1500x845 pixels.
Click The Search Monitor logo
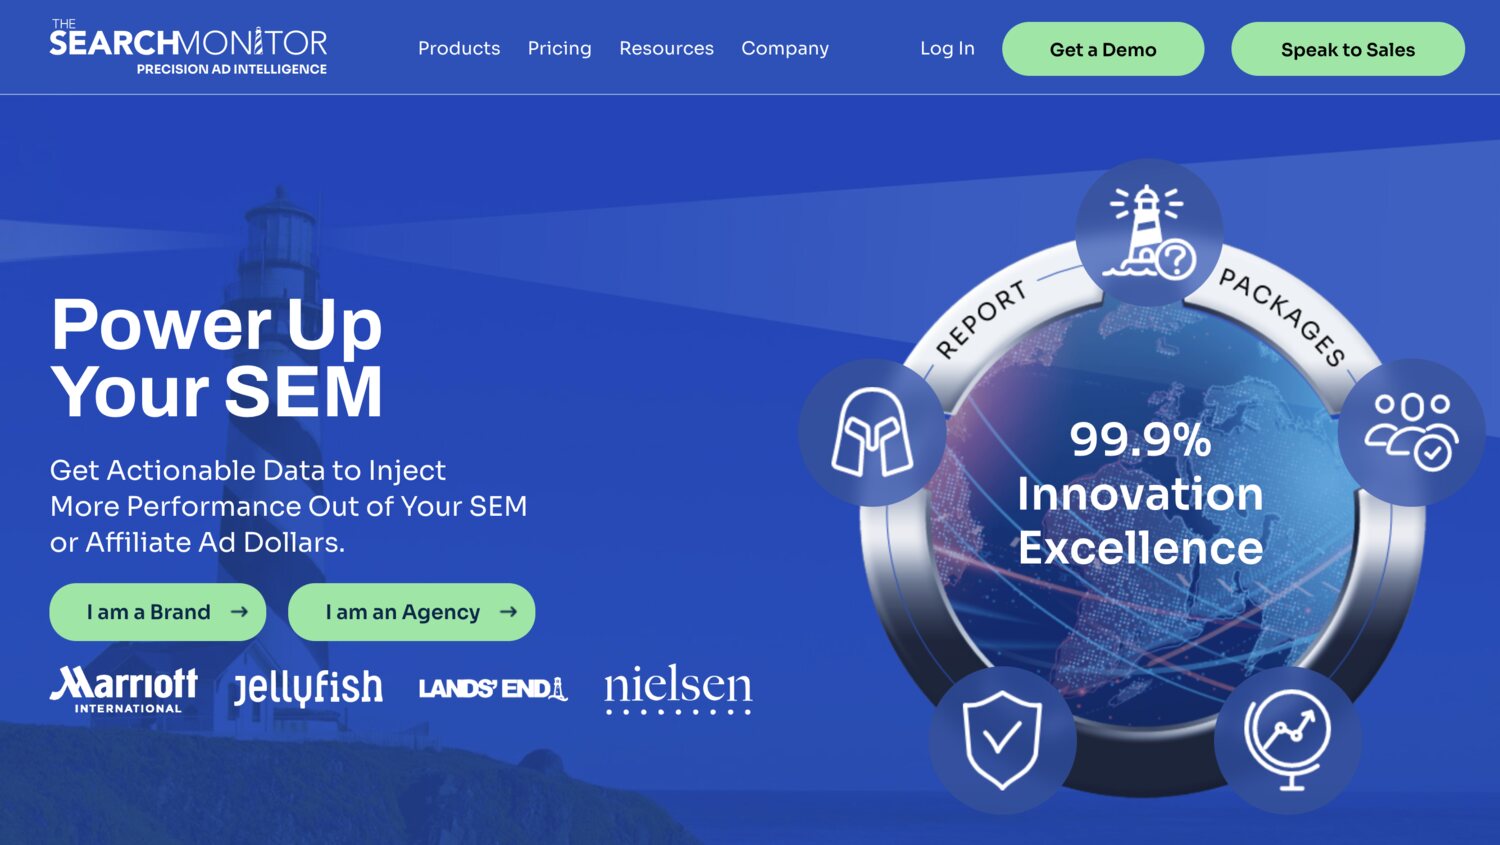(188, 47)
